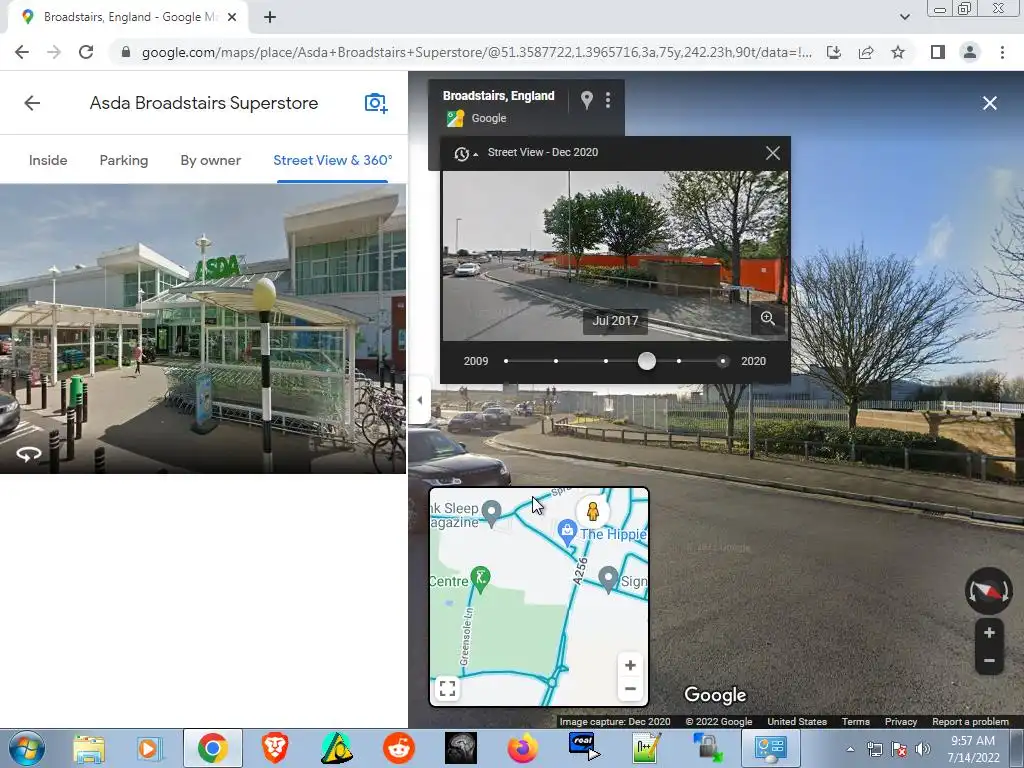Close the Street View history panel
This screenshot has height=768, width=1024.
pyautogui.click(x=773, y=153)
